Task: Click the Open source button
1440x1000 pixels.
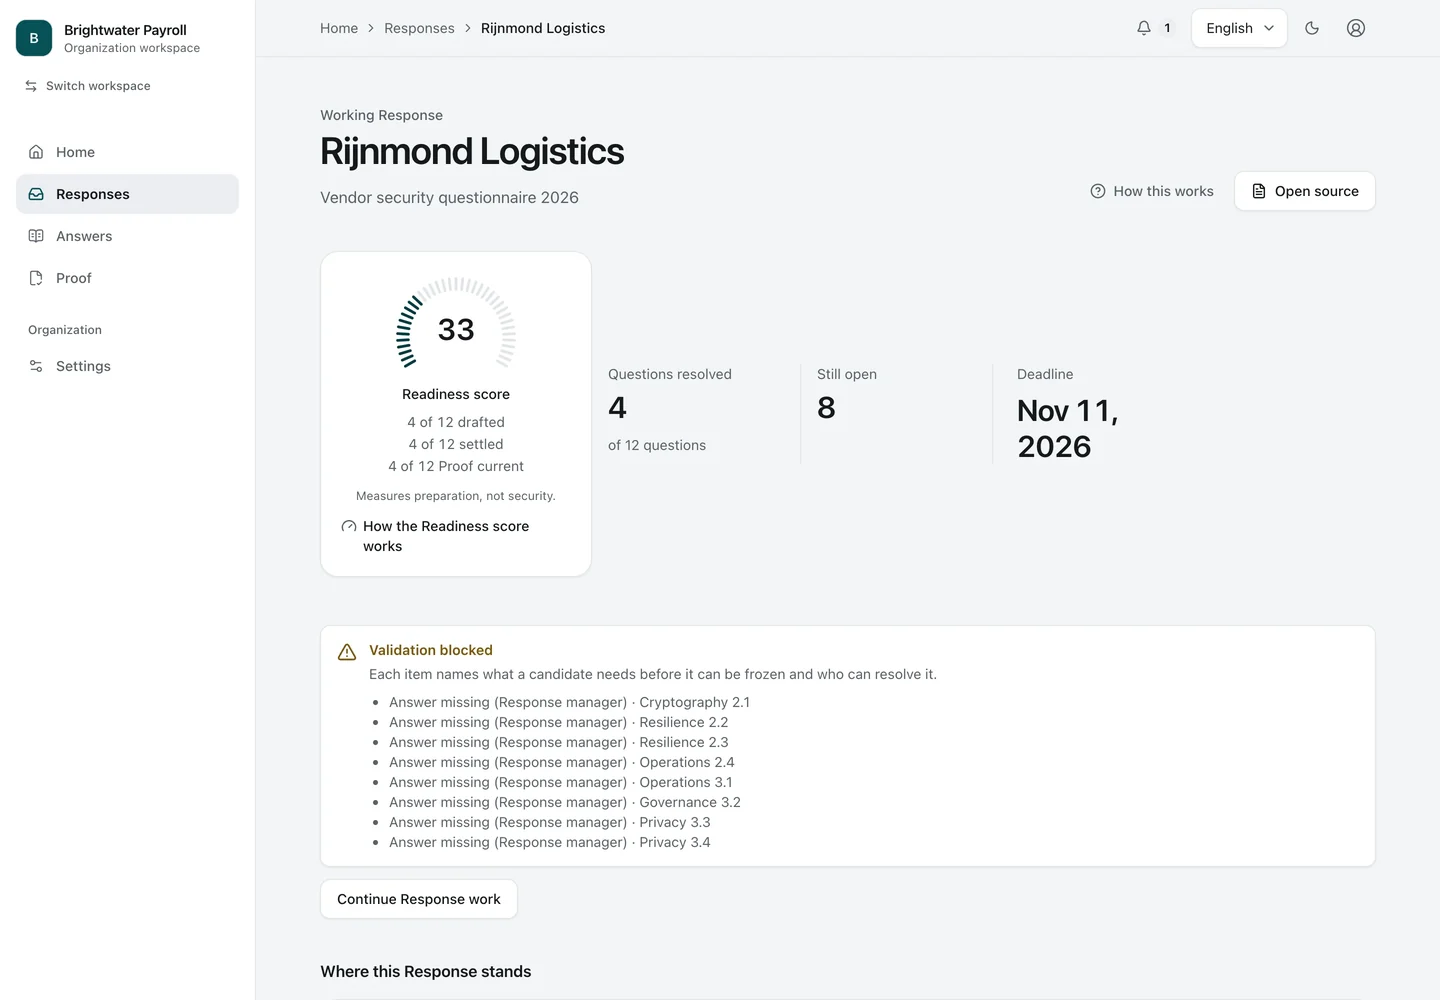Action: [x=1305, y=191]
